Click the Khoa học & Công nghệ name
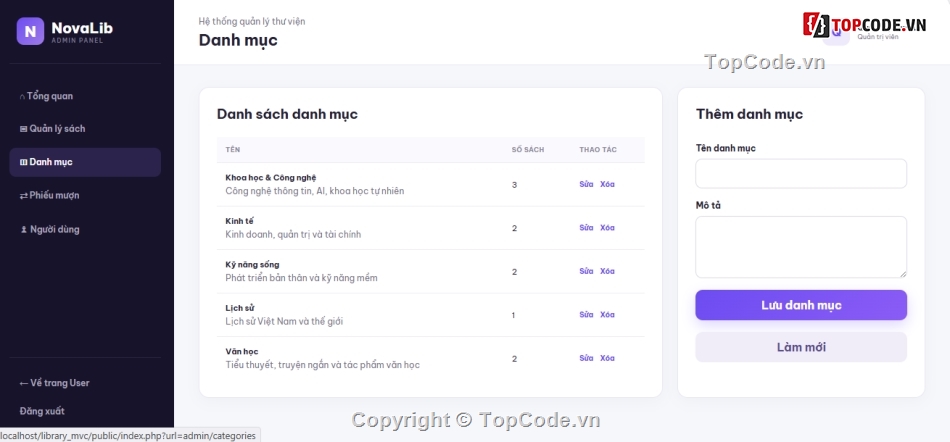Image resolution: width=950 pixels, height=442 pixels. (271, 178)
